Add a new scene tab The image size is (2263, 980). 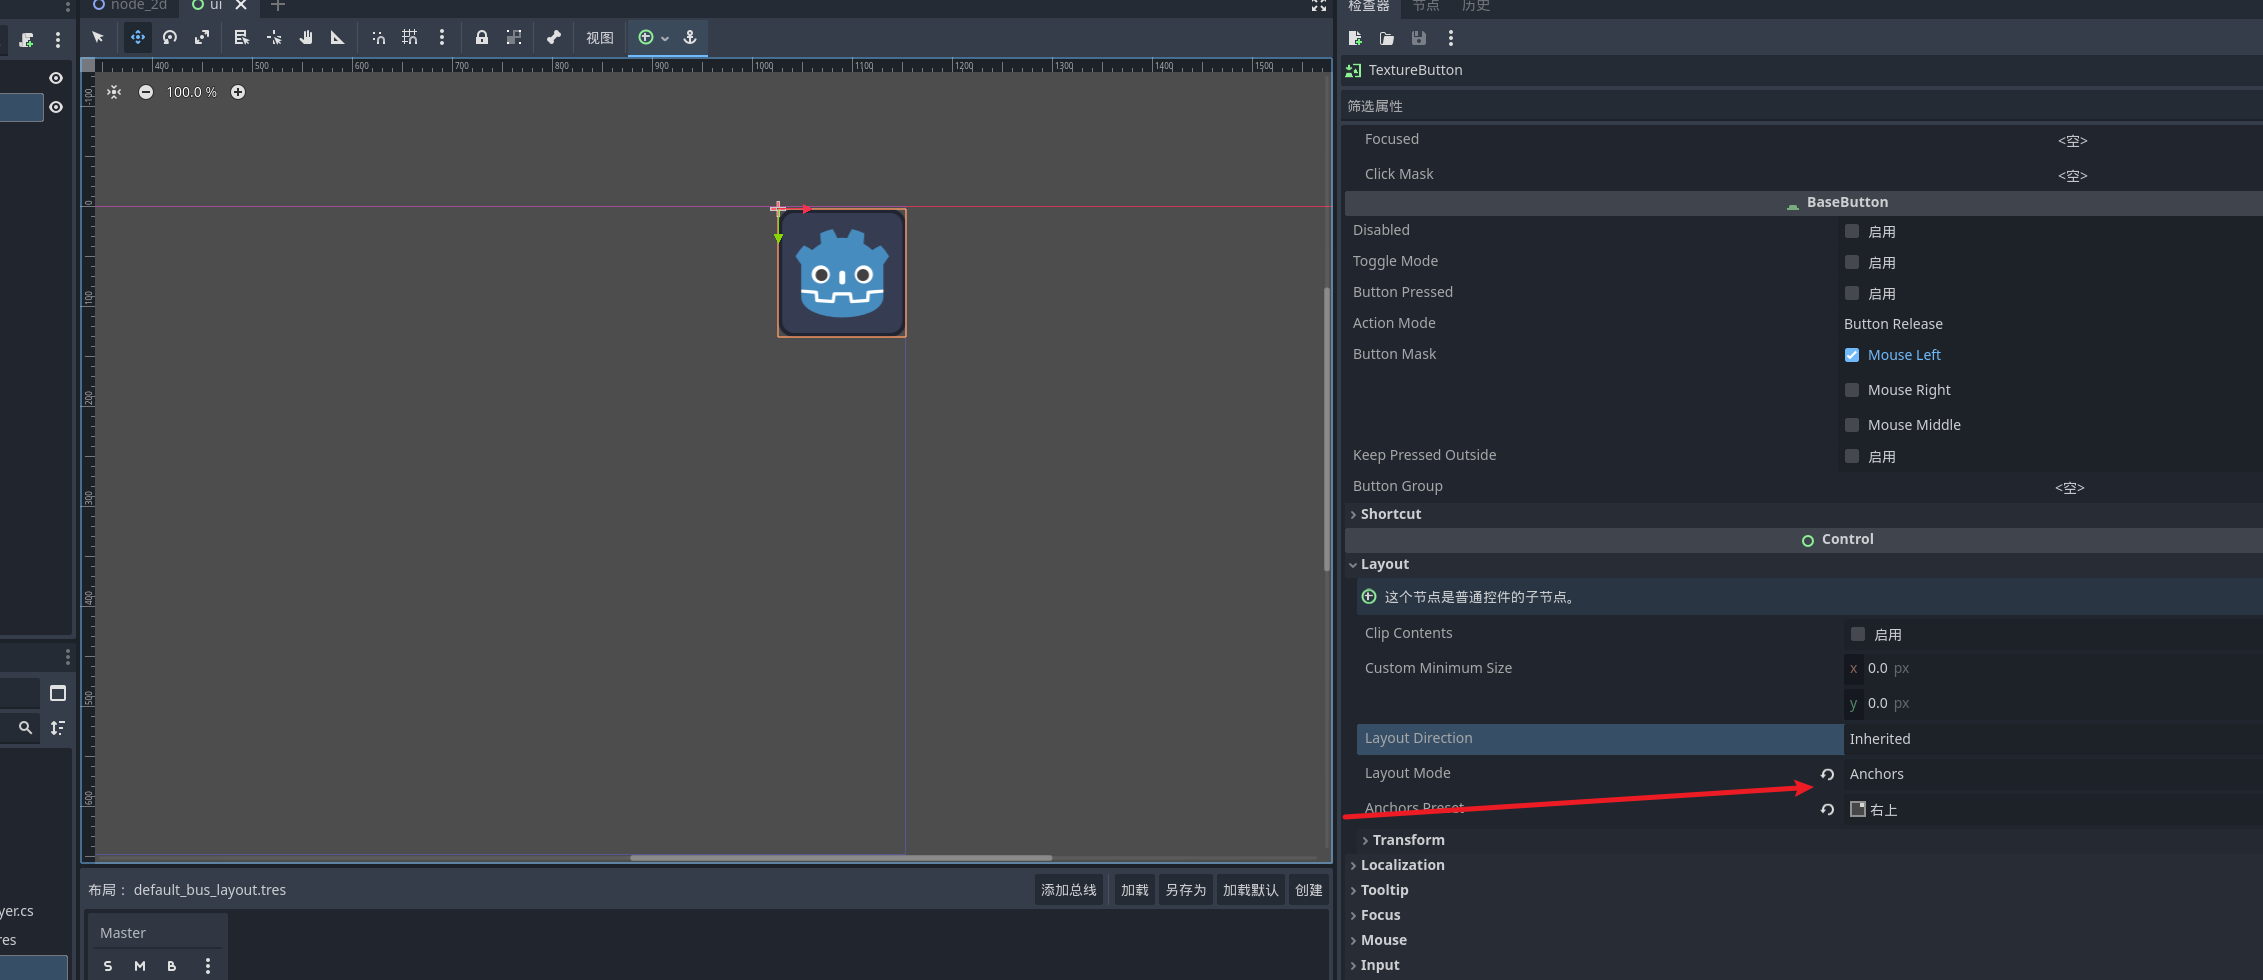pos(278,6)
